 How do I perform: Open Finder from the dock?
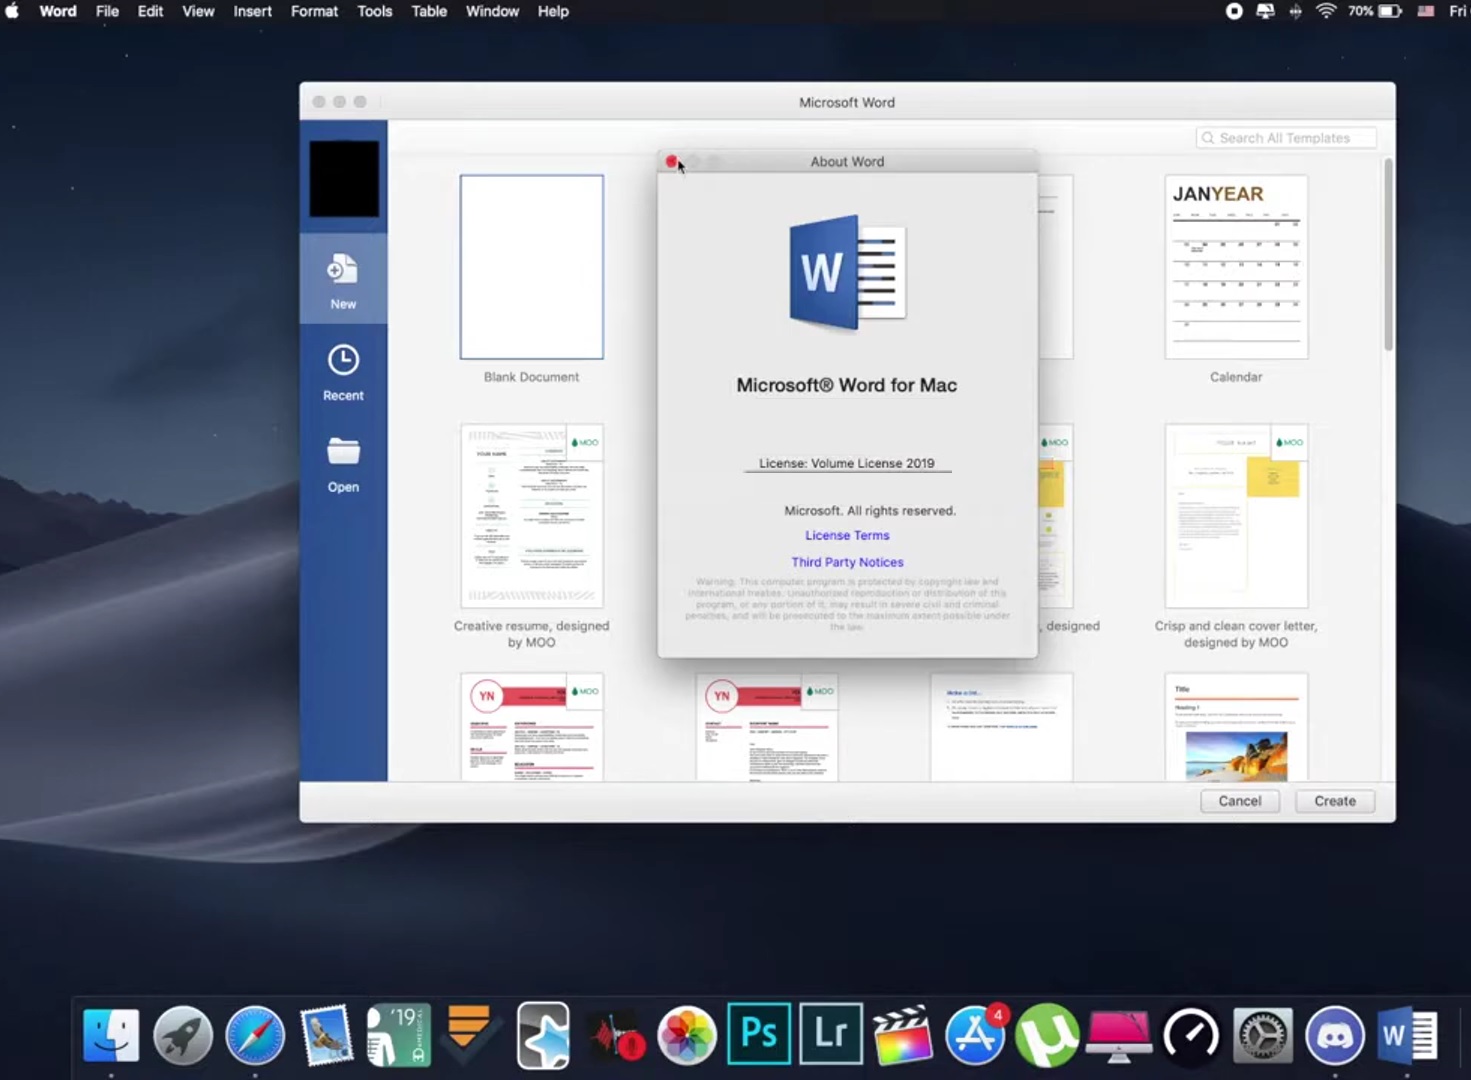(x=111, y=1035)
